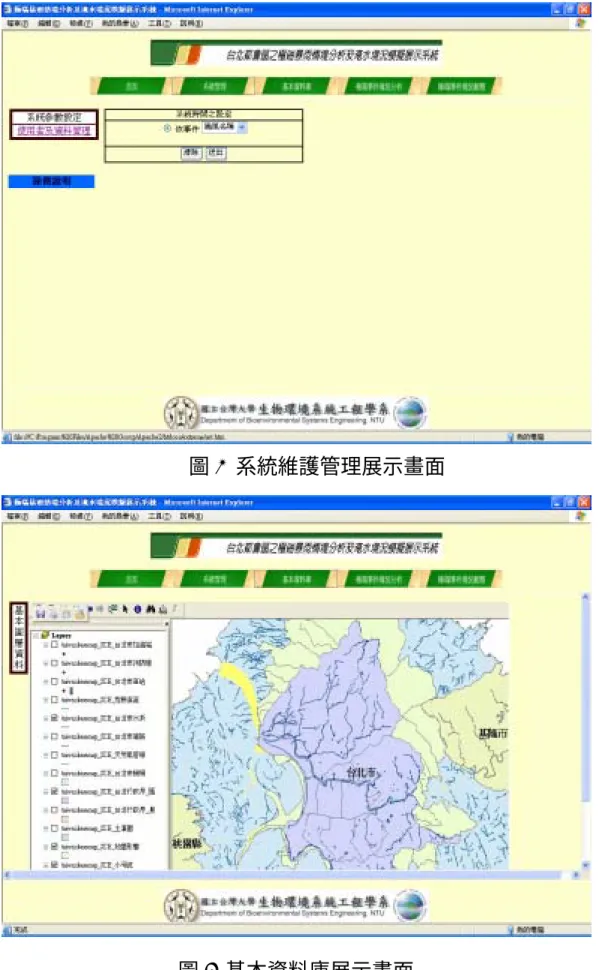Expand the second layer's tree node
Viewport: 599px width, 970px height.
(46, 663)
